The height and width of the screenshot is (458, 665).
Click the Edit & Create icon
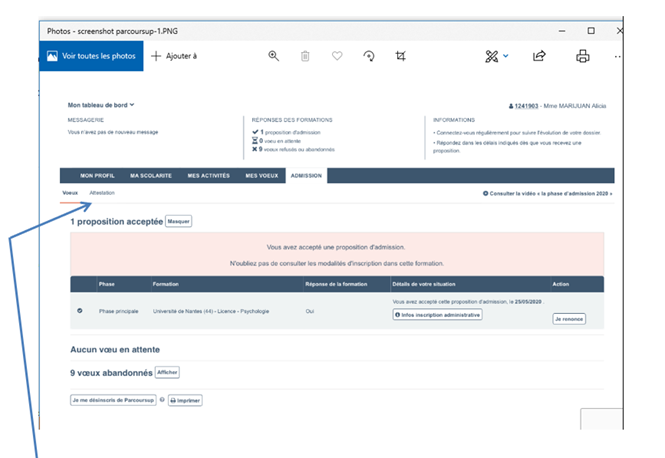tap(491, 56)
